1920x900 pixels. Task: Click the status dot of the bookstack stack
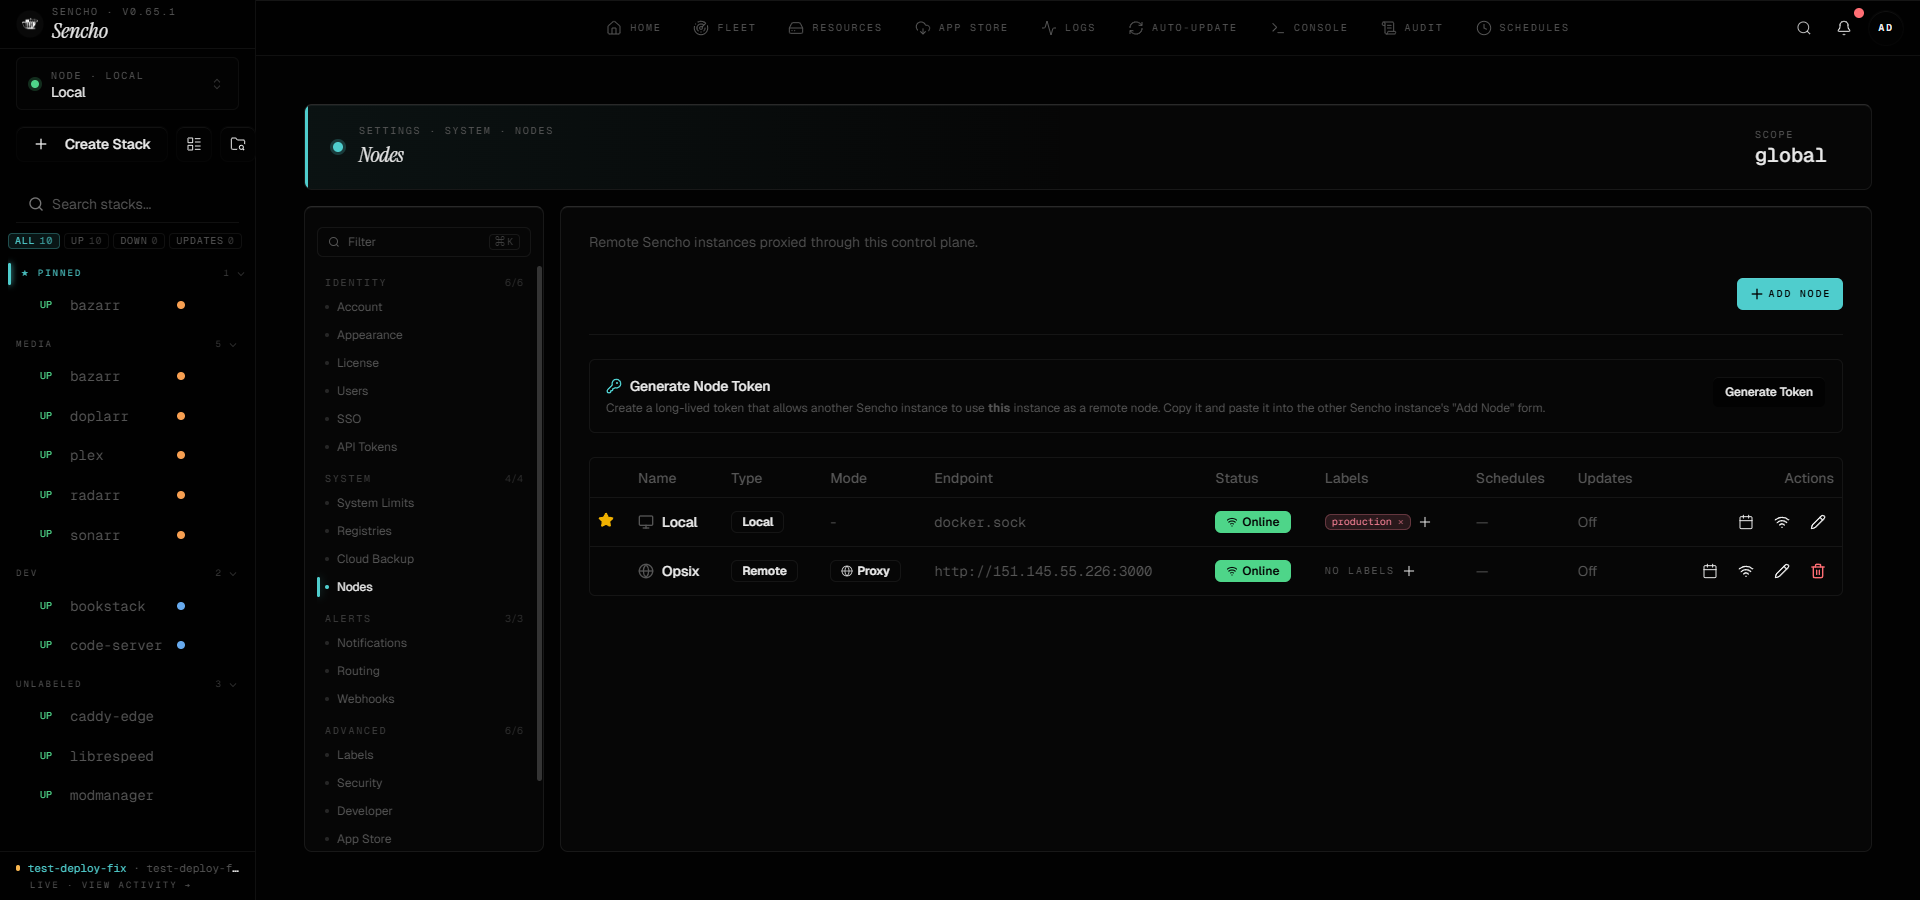(181, 606)
